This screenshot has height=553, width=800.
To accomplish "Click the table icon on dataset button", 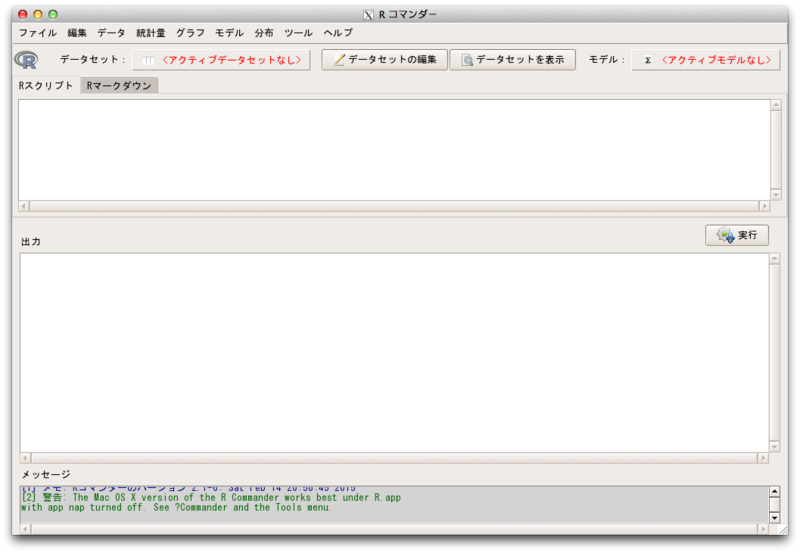I will point(148,61).
